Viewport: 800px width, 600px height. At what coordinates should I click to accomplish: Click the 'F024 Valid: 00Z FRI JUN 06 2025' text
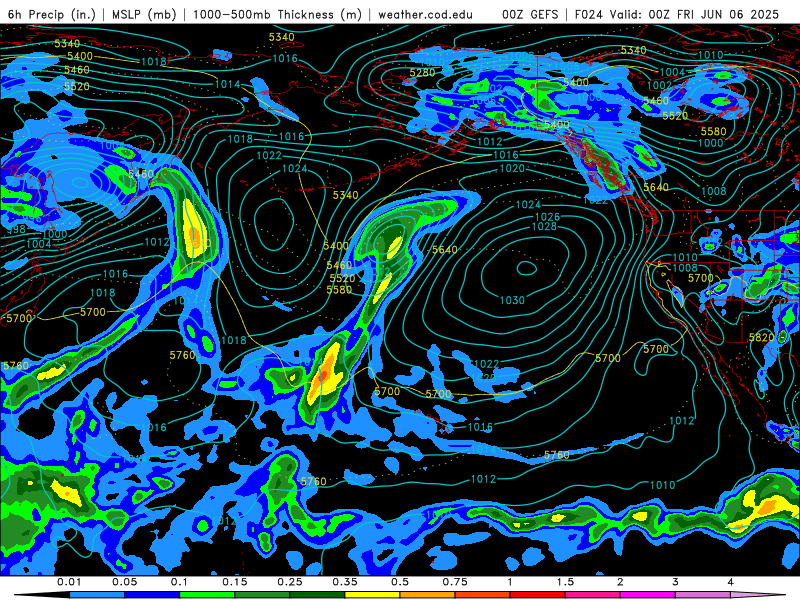point(677,14)
